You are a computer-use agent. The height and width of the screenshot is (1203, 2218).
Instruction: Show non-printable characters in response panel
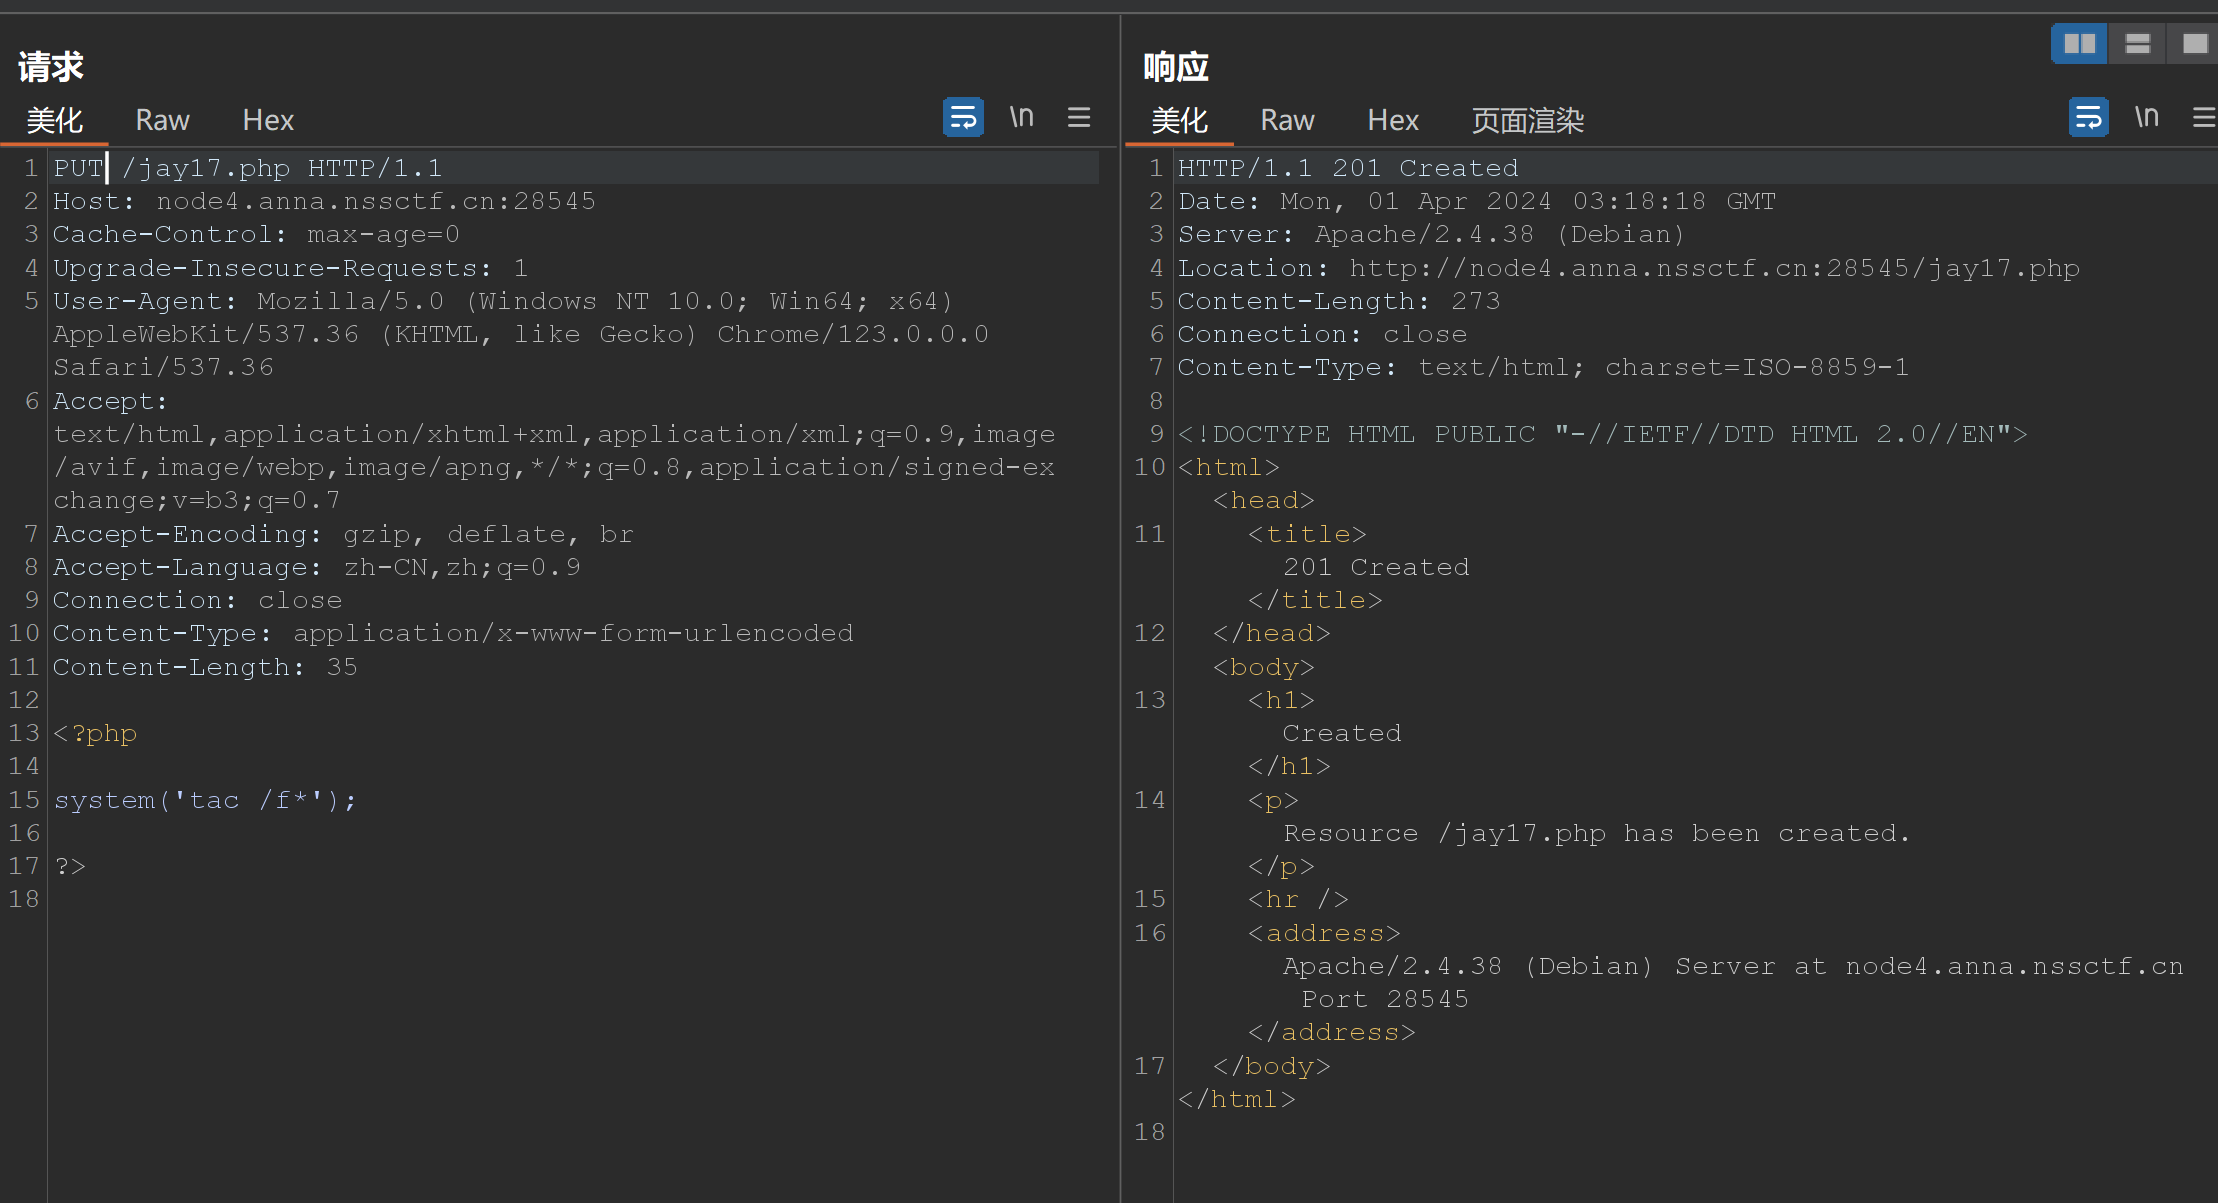(x=2147, y=118)
